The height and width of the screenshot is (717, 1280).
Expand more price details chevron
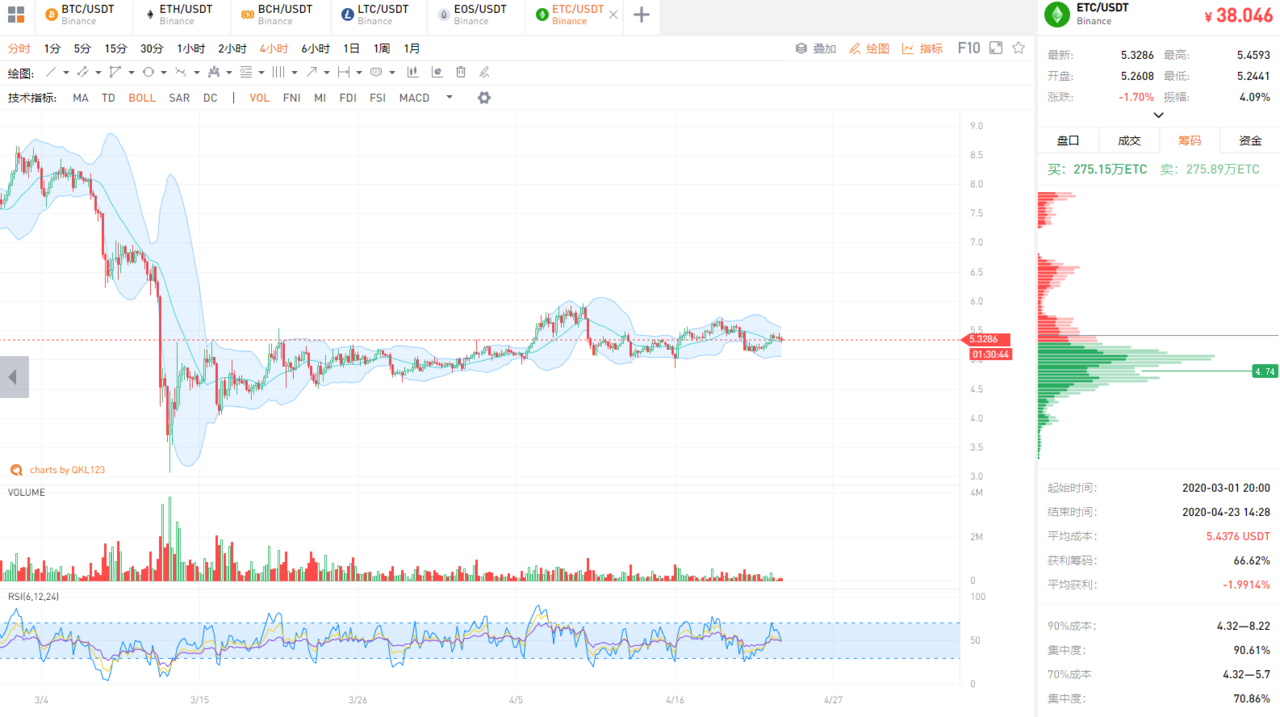1158,115
